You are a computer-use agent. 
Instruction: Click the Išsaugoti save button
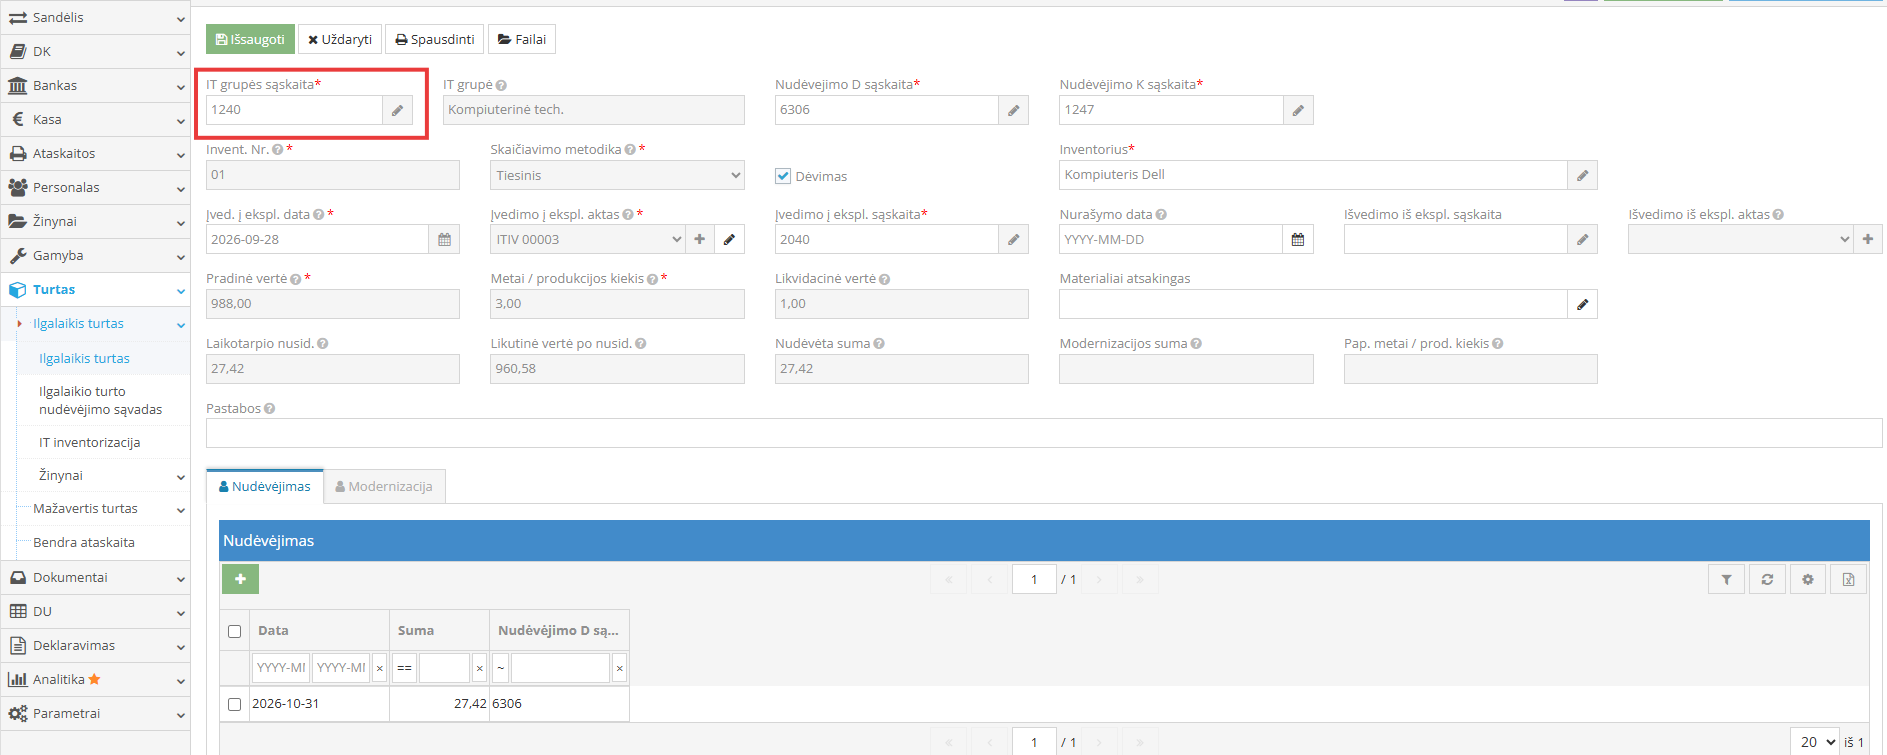click(x=250, y=39)
